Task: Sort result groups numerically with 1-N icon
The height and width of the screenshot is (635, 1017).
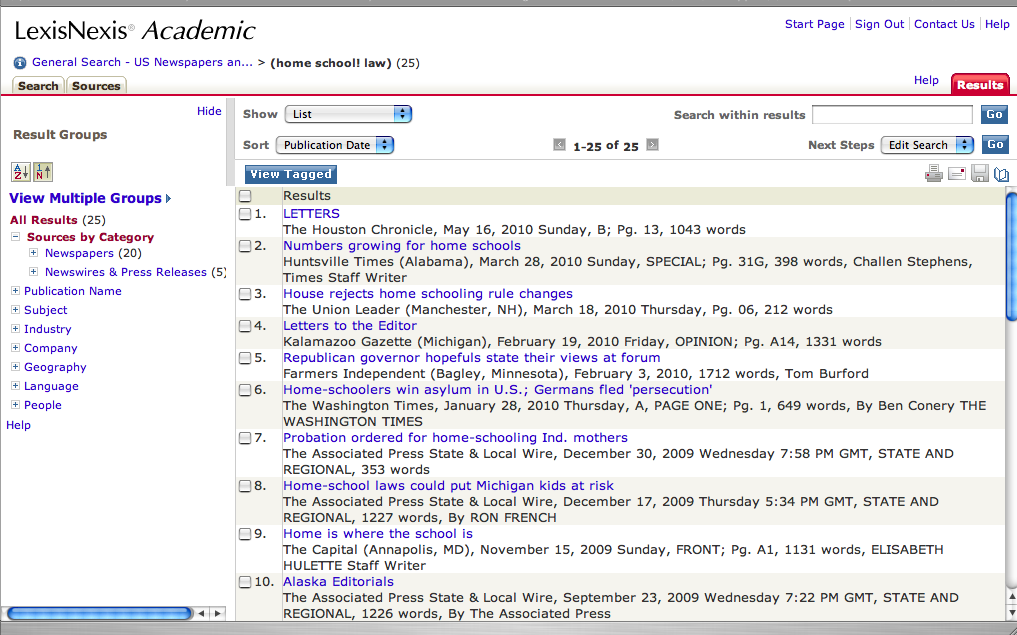Action: tap(43, 172)
